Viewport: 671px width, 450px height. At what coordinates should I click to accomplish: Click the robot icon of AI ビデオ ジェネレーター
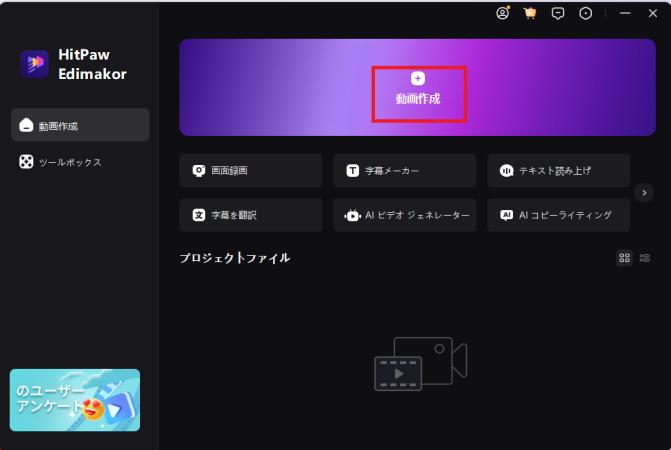[353, 215]
